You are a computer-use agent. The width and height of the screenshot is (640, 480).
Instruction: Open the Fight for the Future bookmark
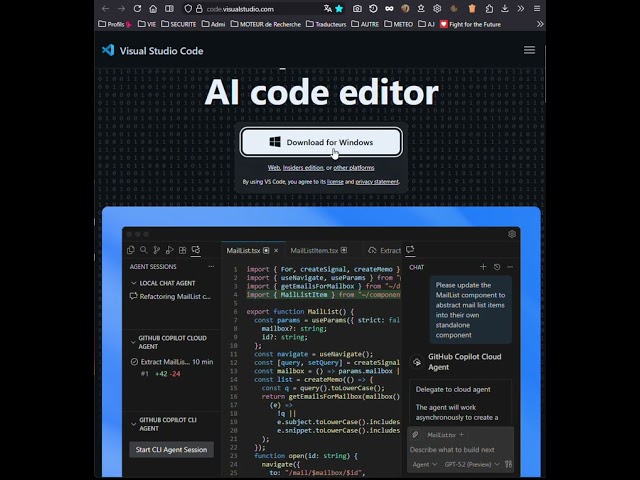coord(470,24)
